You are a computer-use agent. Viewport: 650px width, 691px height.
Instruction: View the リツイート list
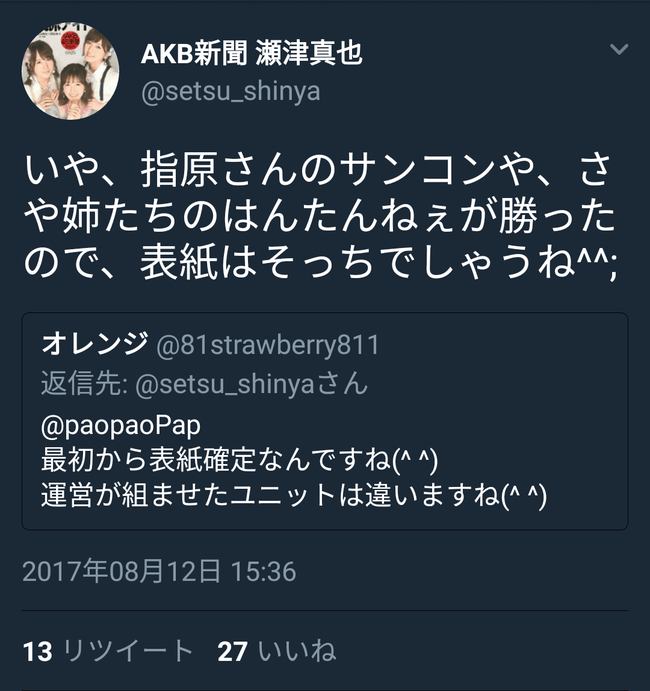(x=128, y=651)
